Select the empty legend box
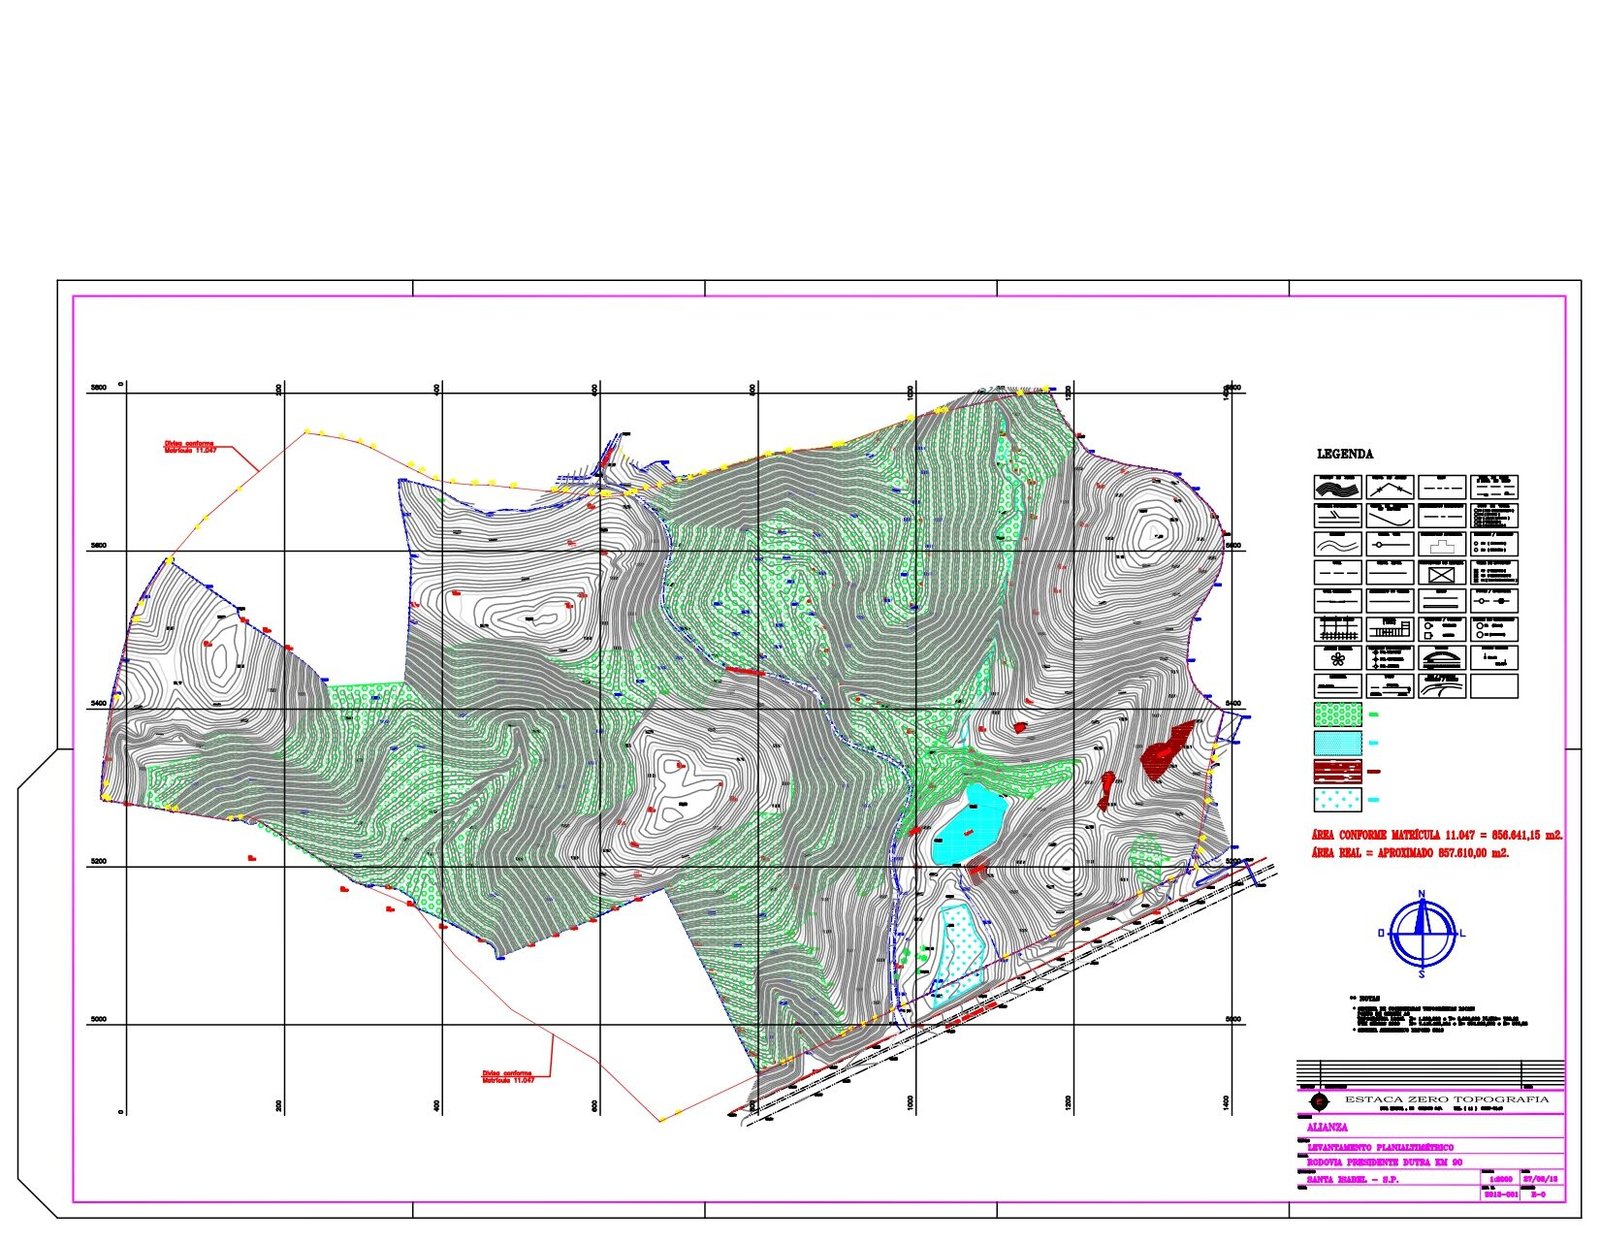The height and width of the screenshot is (1236, 1600). coord(1494,686)
